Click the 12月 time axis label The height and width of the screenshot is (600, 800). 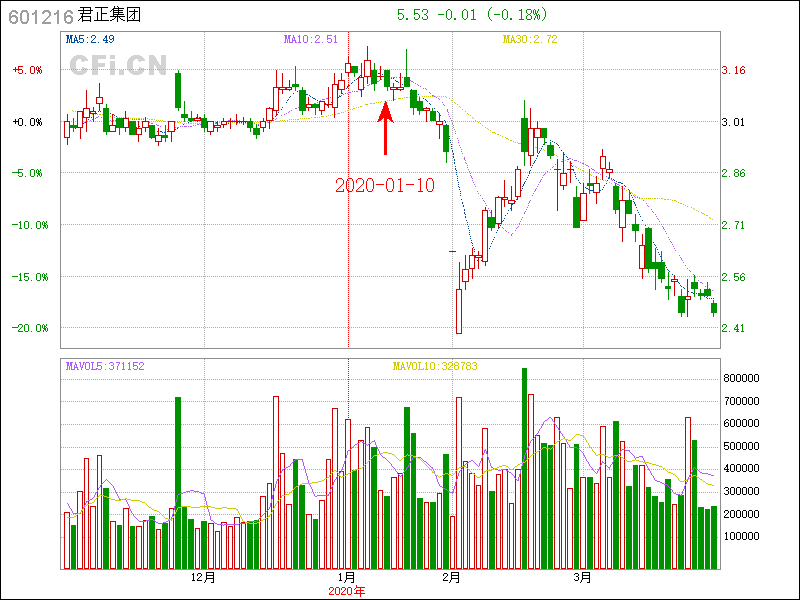pos(203,578)
